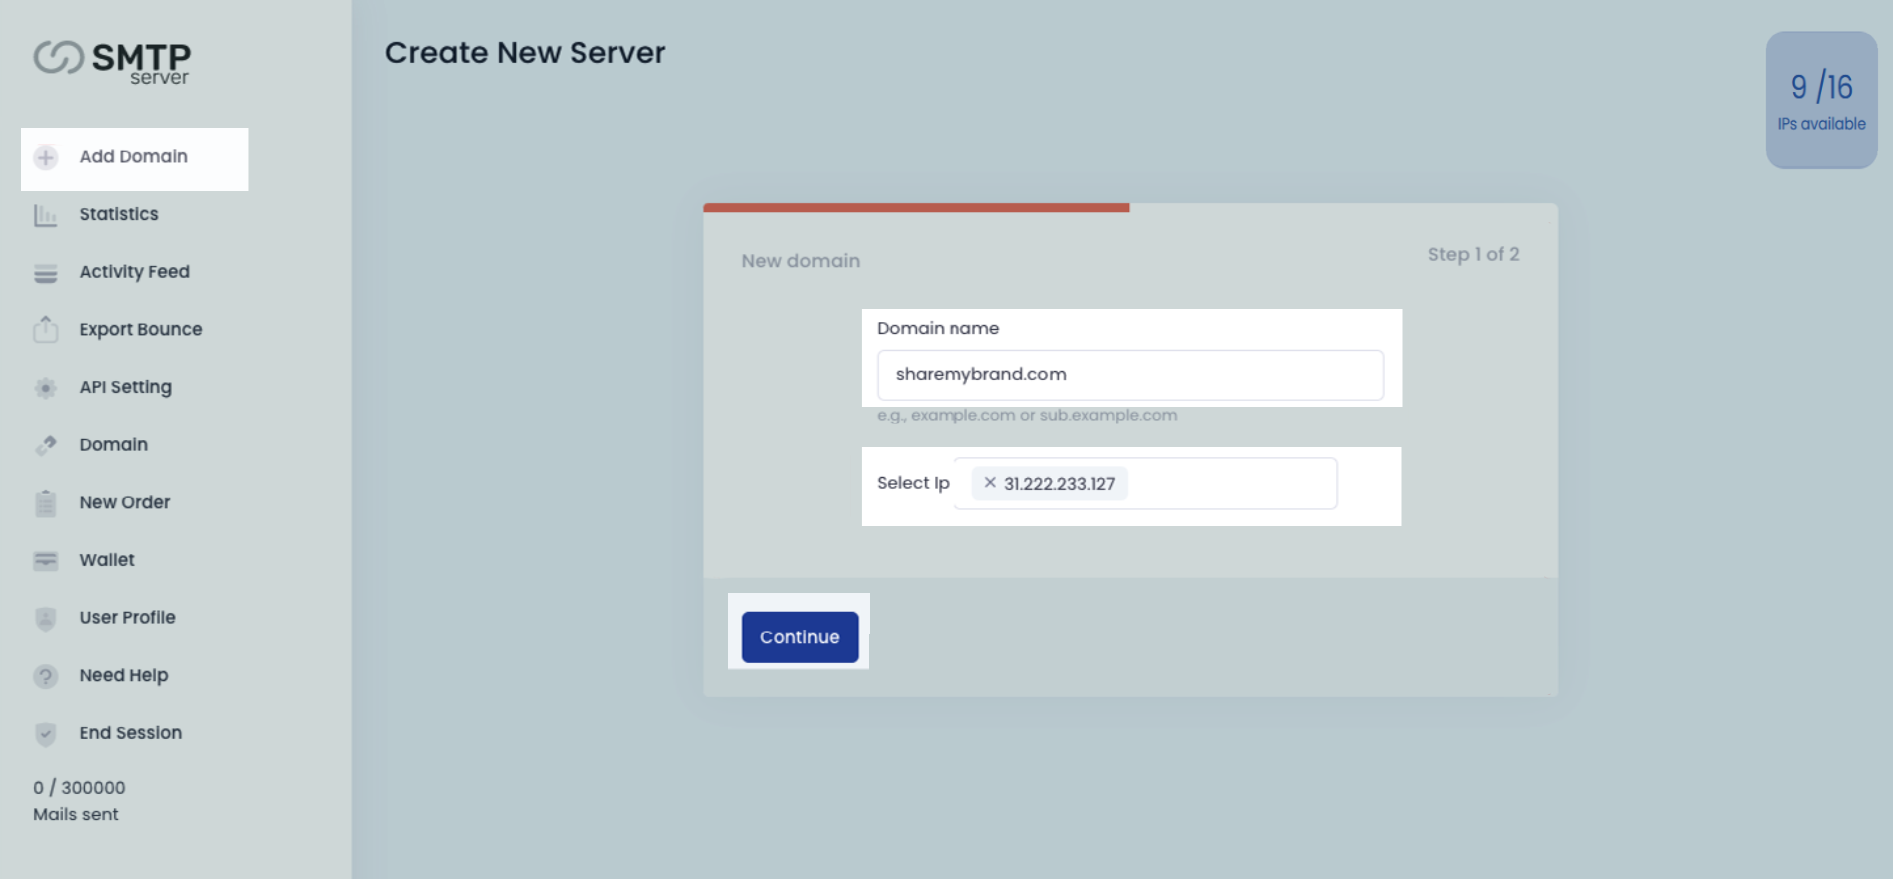
Task: Open the Wallet card icon
Action: [46, 561]
